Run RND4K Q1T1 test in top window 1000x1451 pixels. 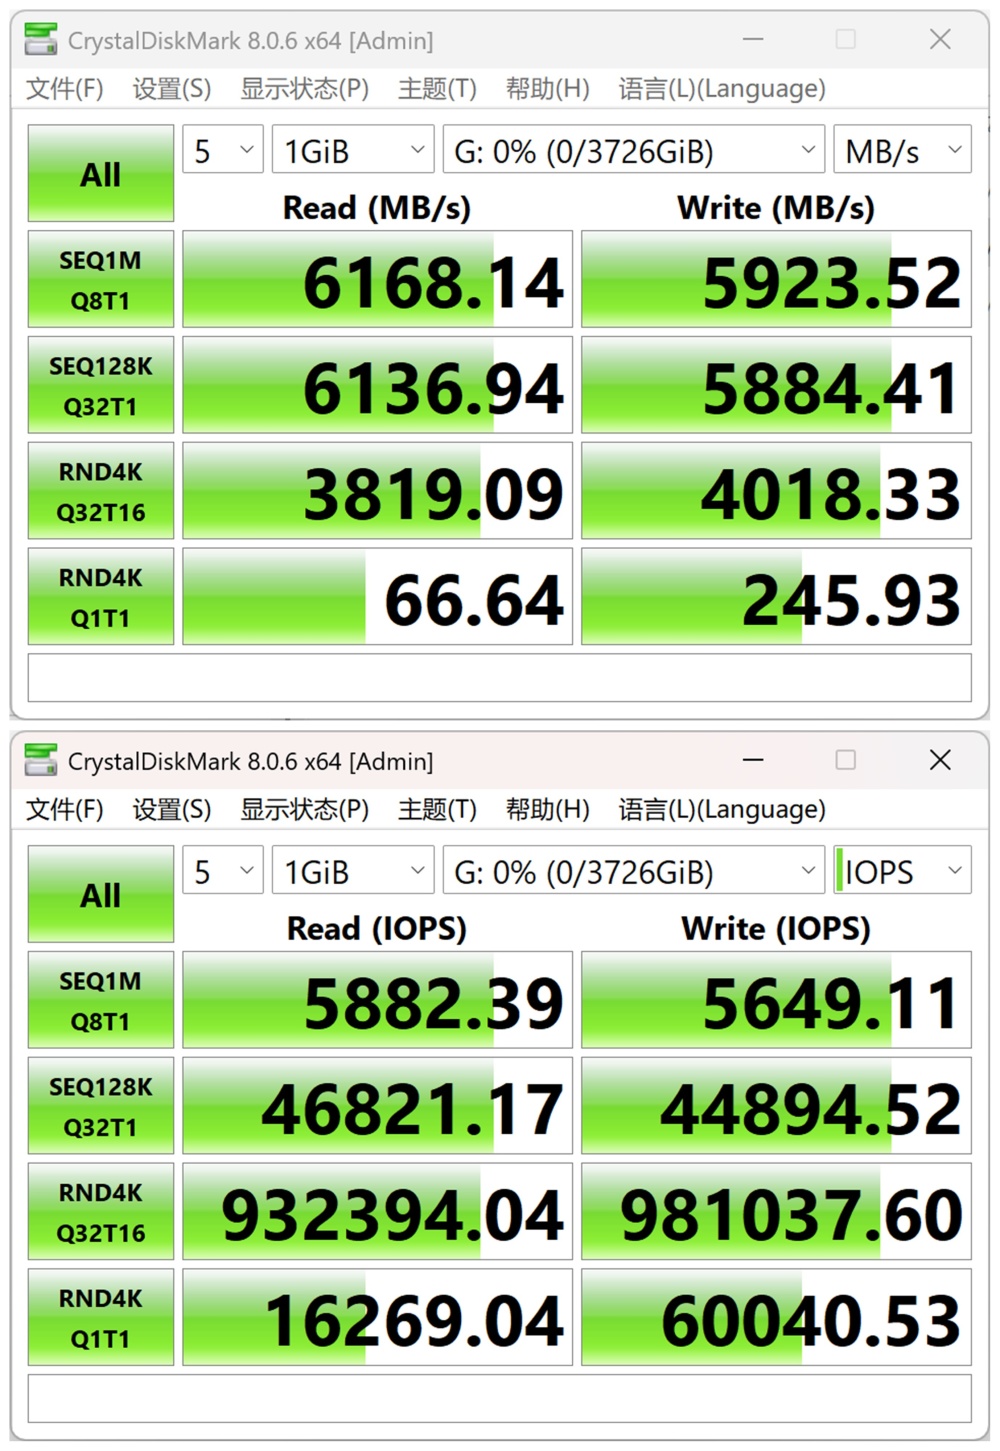(x=101, y=597)
